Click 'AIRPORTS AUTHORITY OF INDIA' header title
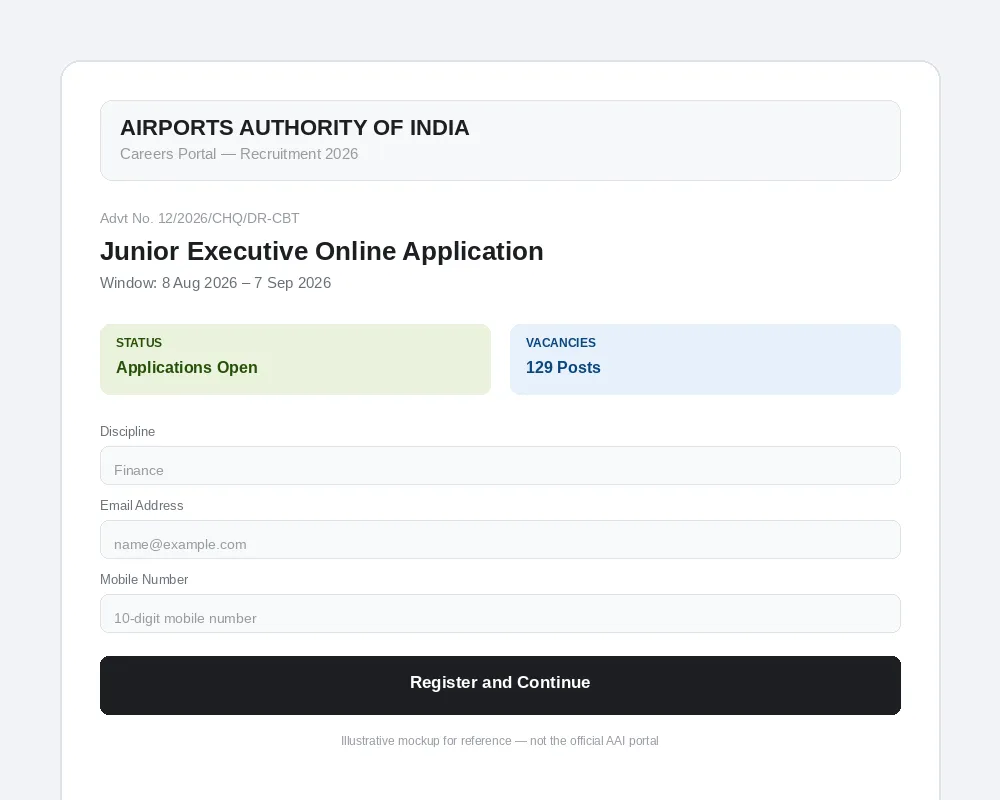The height and width of the screenshot is (800, 1000). [x=295, y=128]
